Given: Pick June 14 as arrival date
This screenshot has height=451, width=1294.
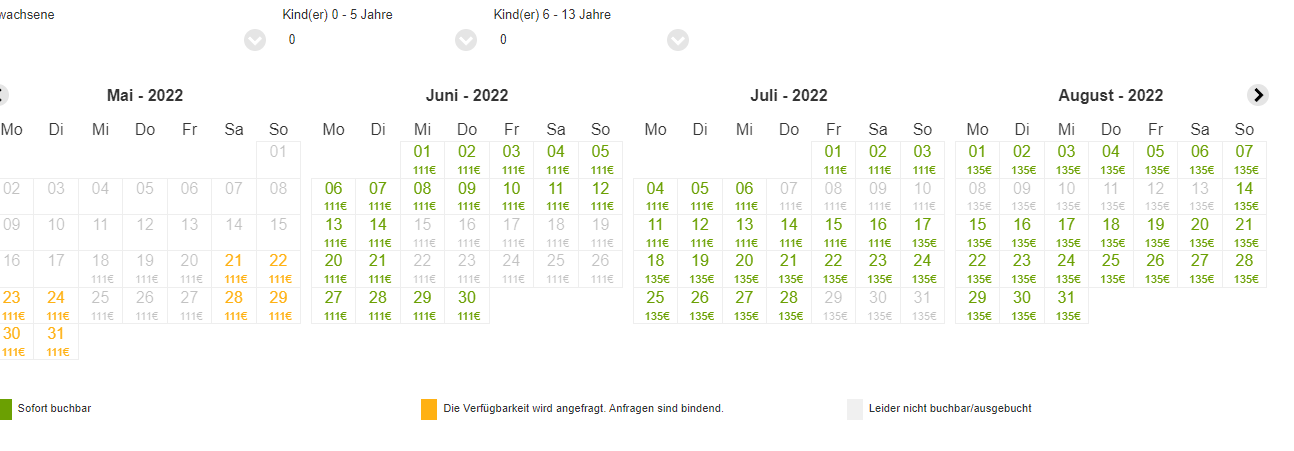Looking at the screenshot, I should (378, 233).
